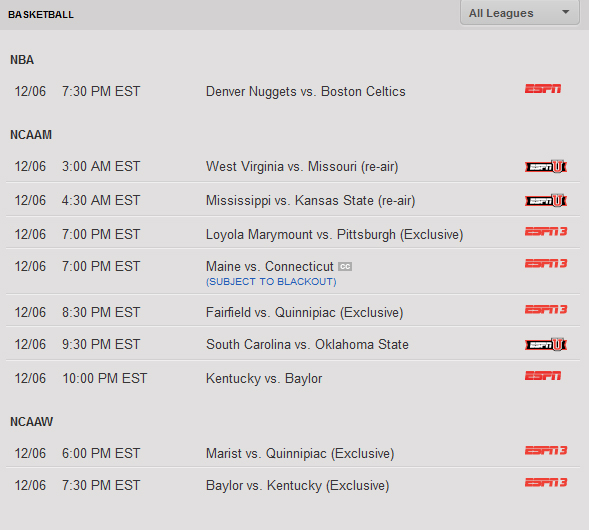
Task: Click ESPN3 logo for Maine vs. Connecticut
Action: (x=546, y=263)
